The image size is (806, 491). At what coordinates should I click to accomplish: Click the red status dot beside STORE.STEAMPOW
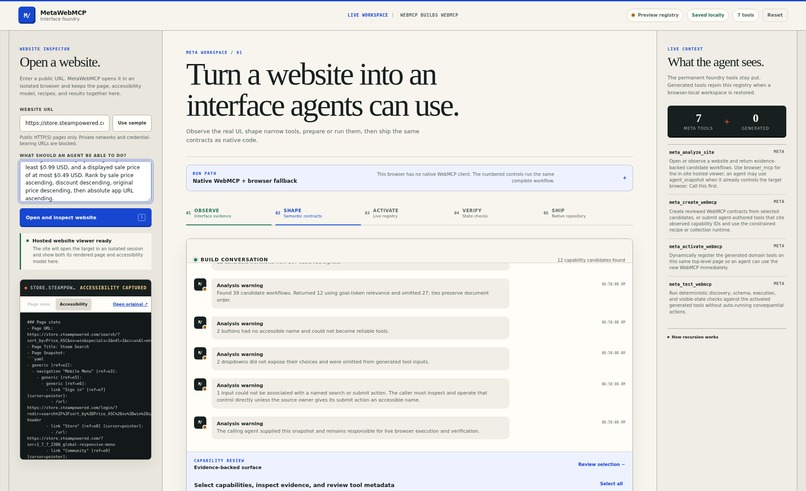pyautogui.click(x=26, y=288)
